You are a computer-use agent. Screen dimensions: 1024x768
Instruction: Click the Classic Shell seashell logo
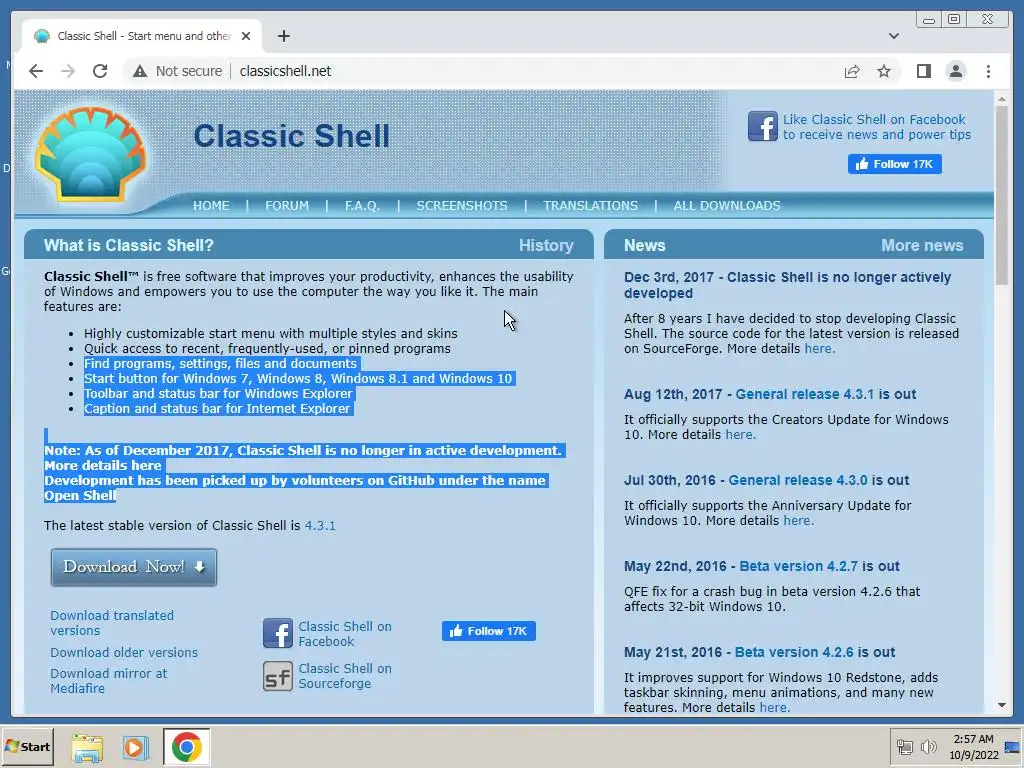90,154
